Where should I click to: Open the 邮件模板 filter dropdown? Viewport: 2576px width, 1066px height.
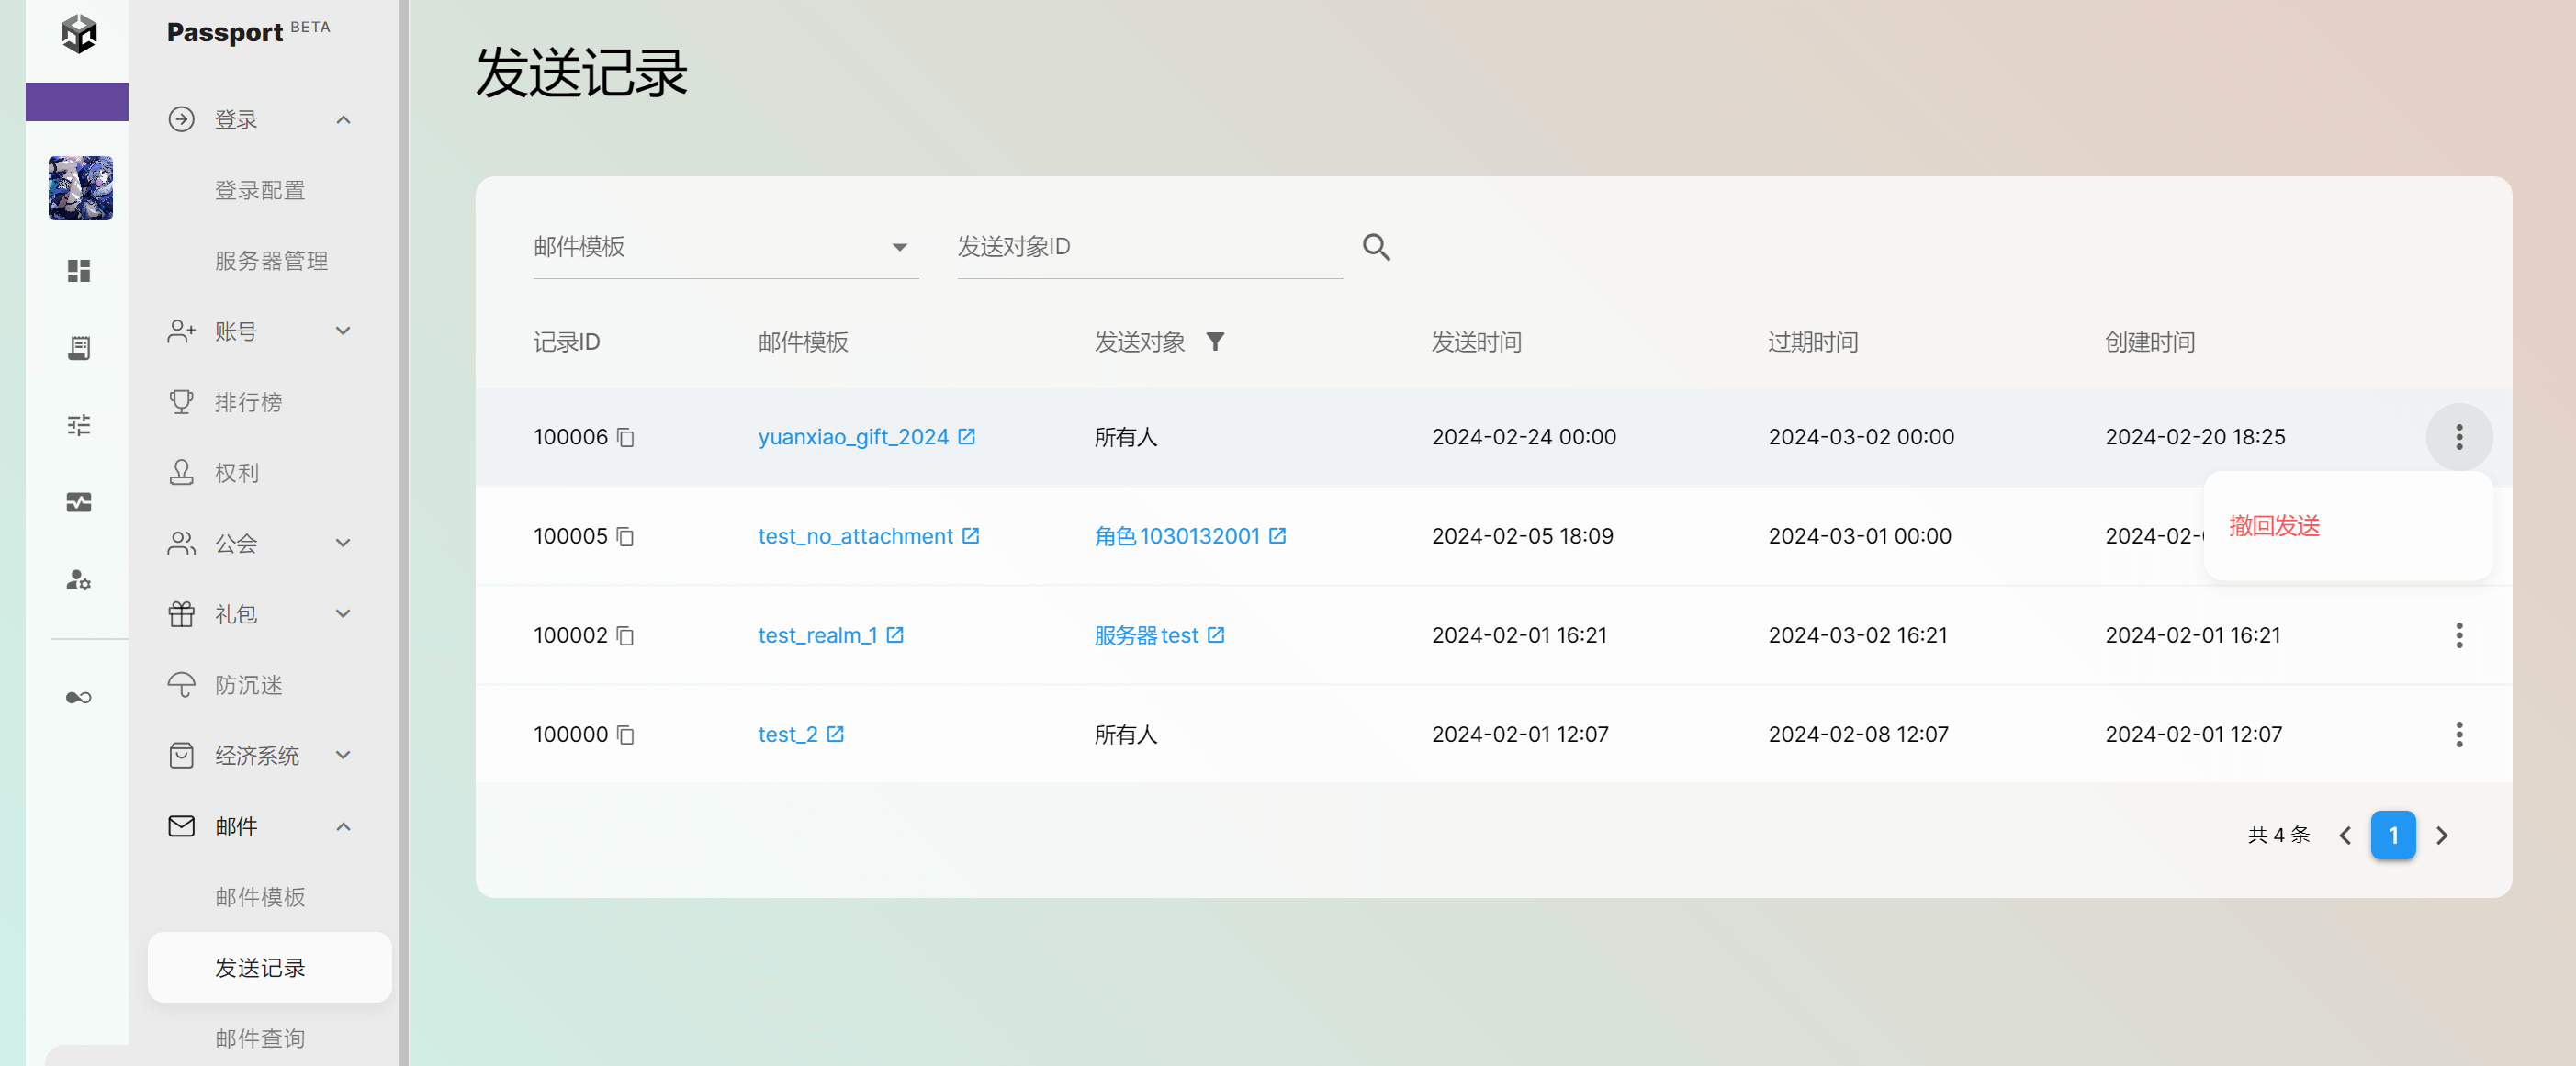725,247
